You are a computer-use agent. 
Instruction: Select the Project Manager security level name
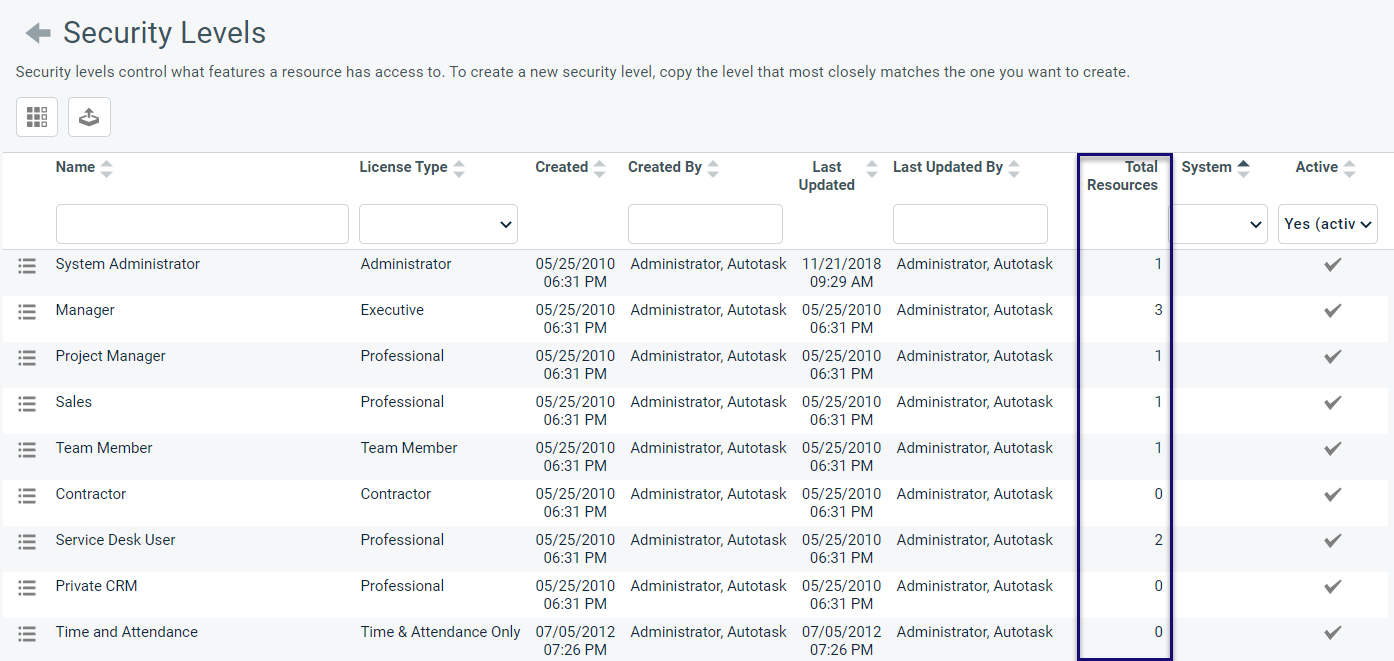pyautogui.click(x=110, y=356)
